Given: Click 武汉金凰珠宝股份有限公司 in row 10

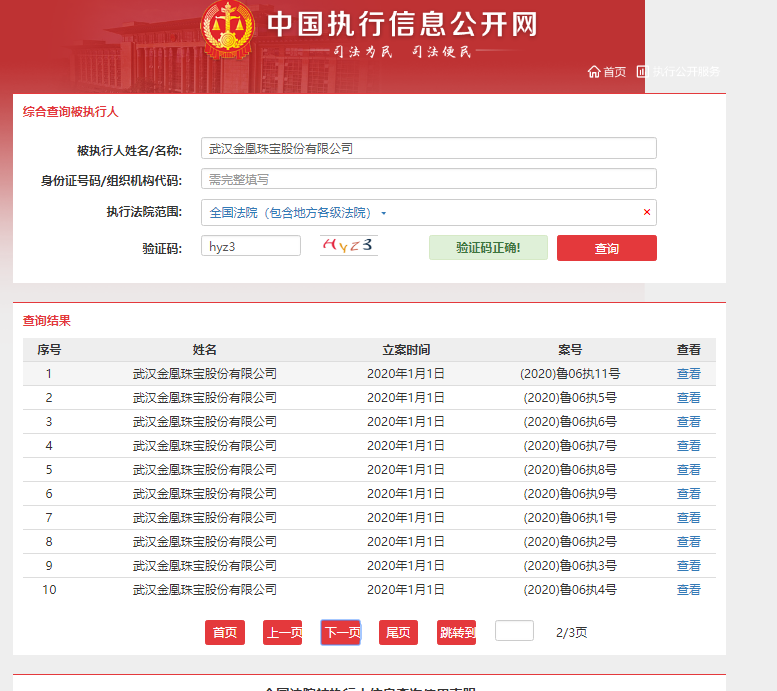Looking at the screenshot, I should [205, 589].
